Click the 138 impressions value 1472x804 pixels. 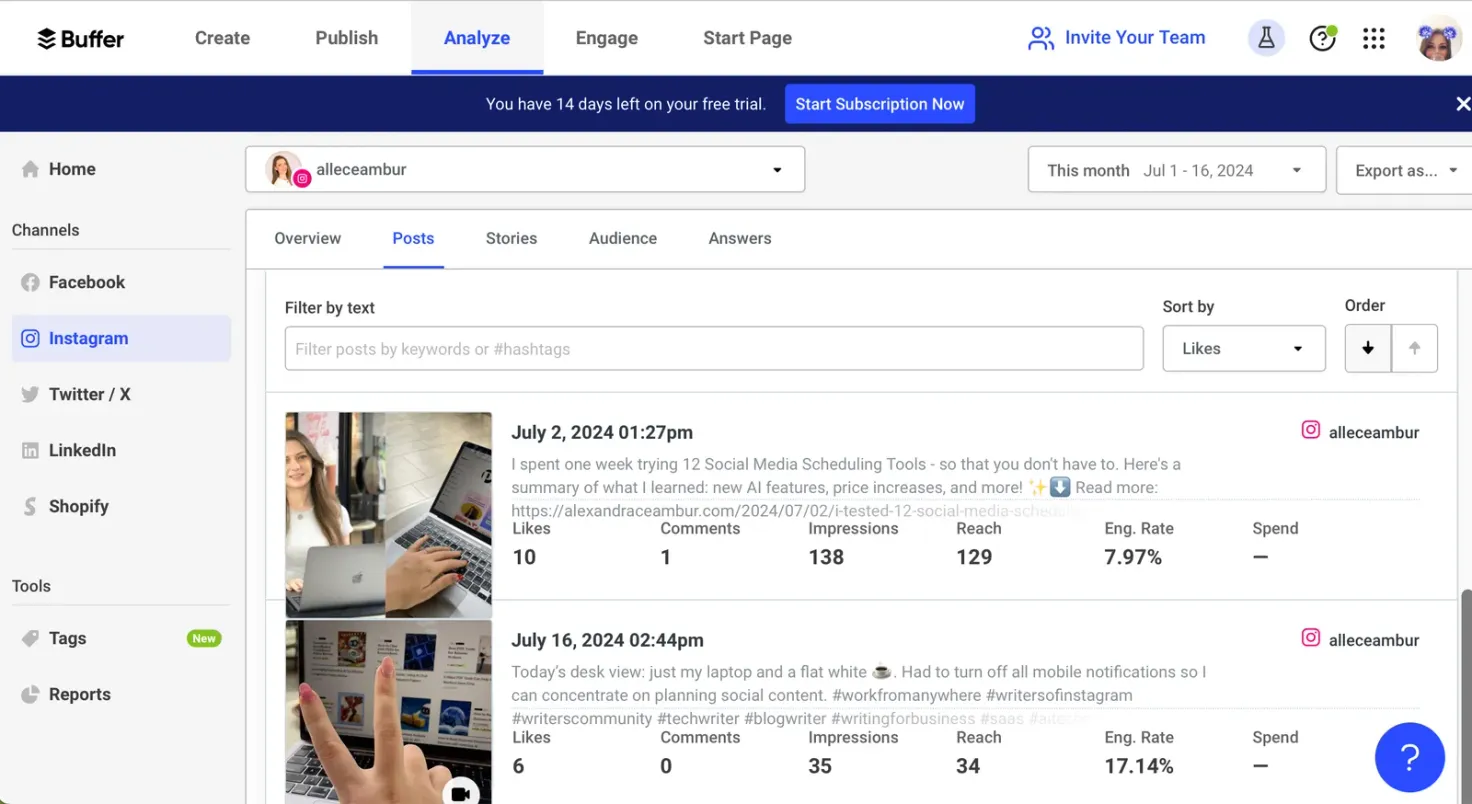826,557
